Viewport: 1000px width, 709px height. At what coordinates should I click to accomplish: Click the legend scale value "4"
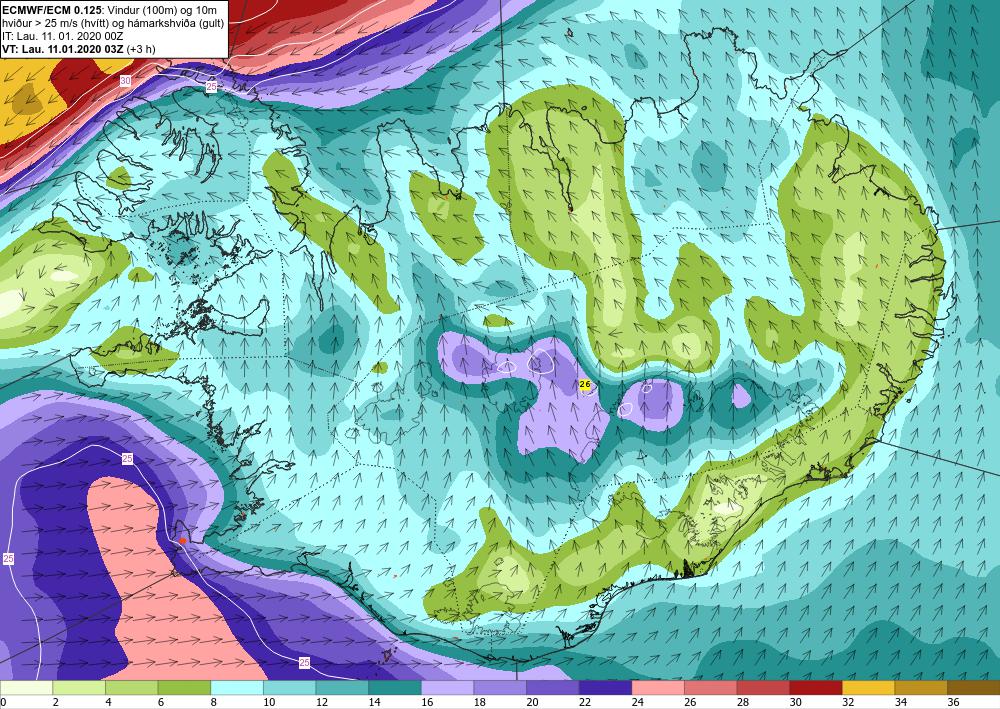108,702
